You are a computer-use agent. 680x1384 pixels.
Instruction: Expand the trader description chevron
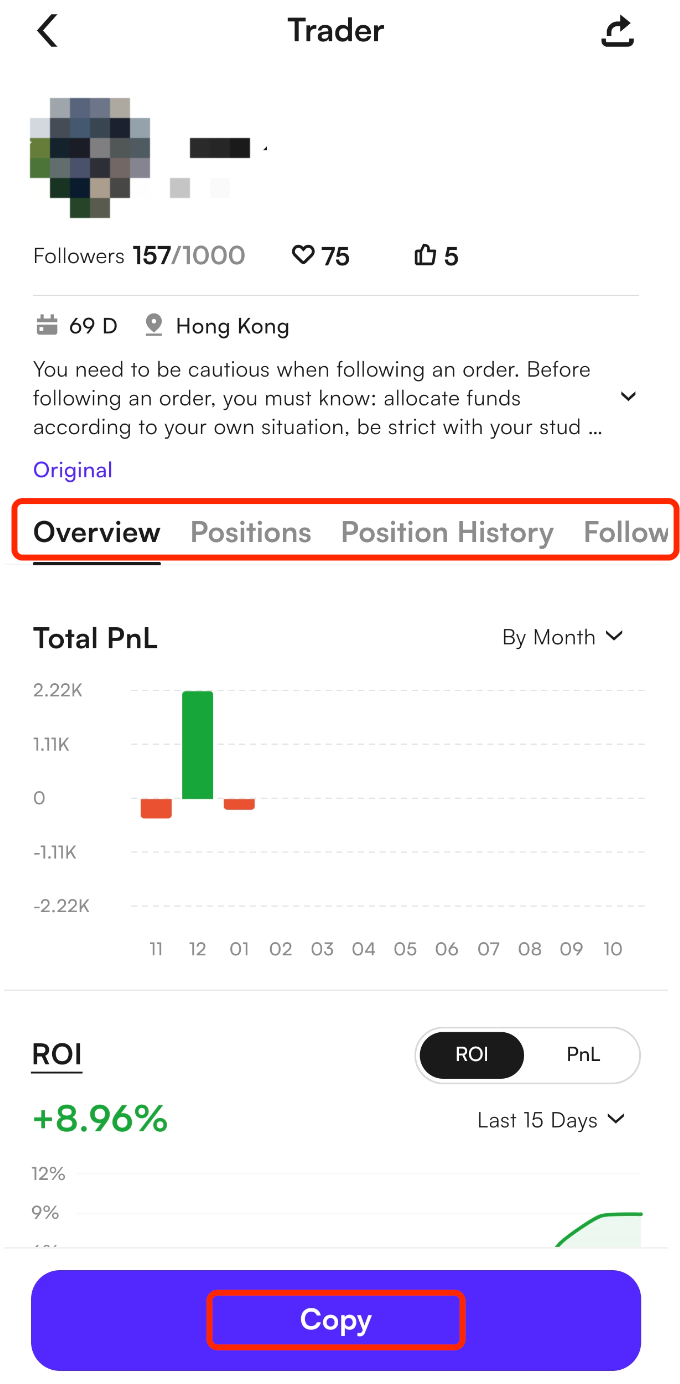click(x=628, y=397)
